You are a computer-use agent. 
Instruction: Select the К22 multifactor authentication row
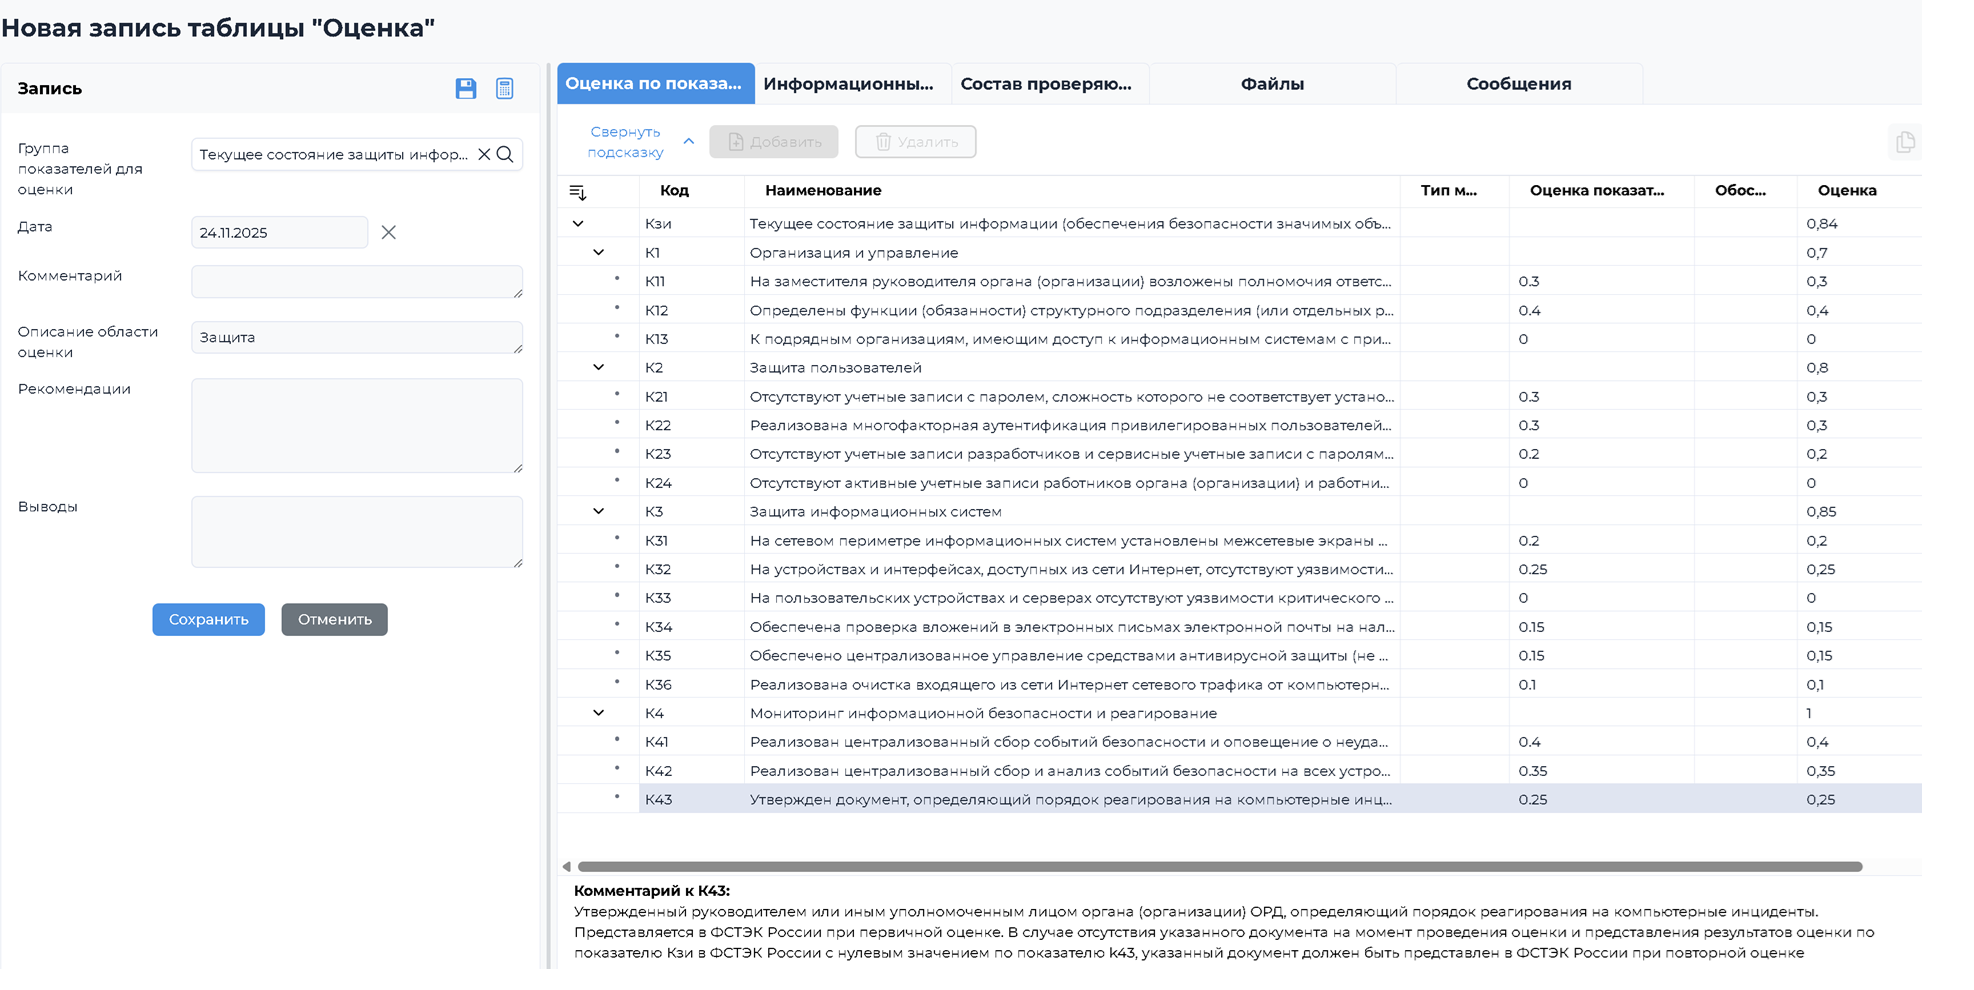click(x=1069, y=425)
